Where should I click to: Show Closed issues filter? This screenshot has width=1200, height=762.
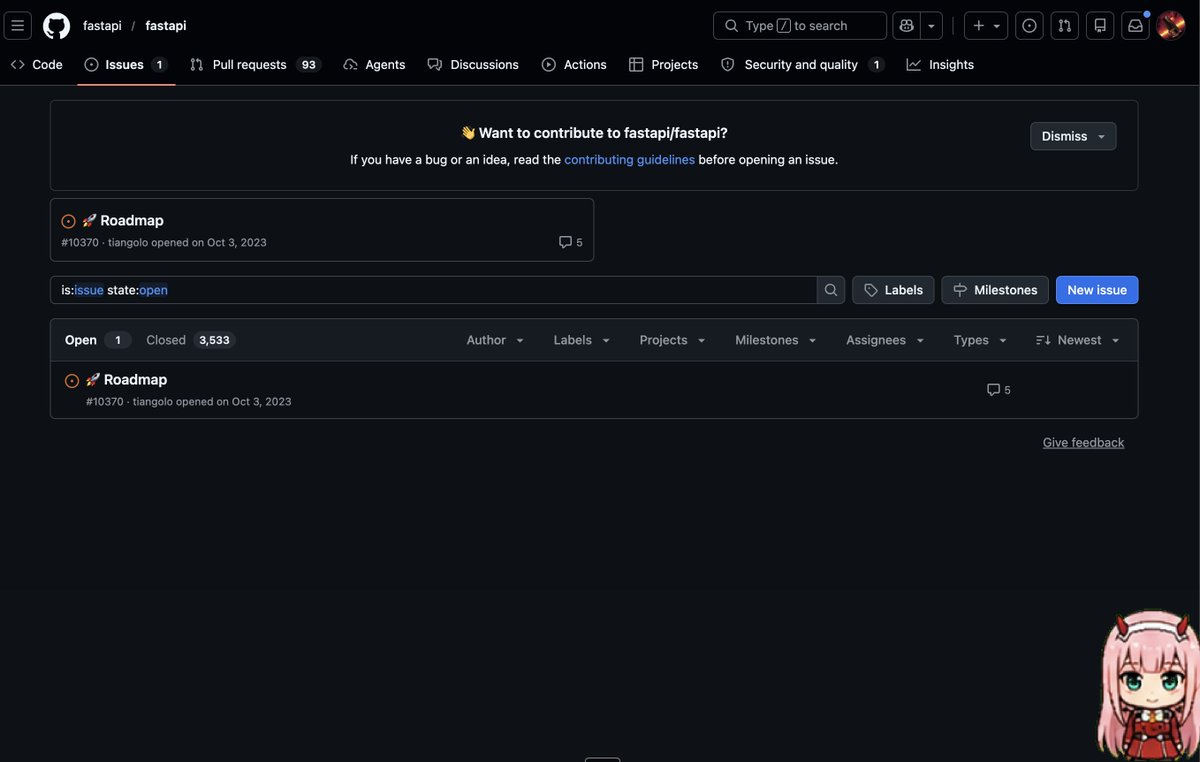(x=191, y=340)
